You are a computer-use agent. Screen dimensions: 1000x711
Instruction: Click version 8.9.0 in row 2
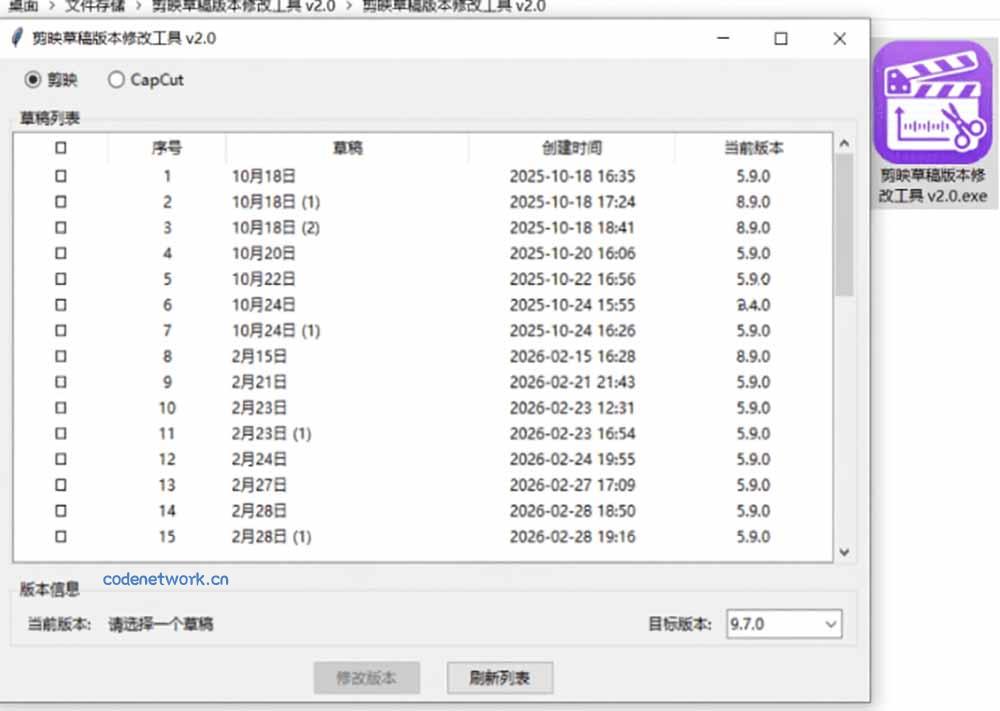point(753,202)
